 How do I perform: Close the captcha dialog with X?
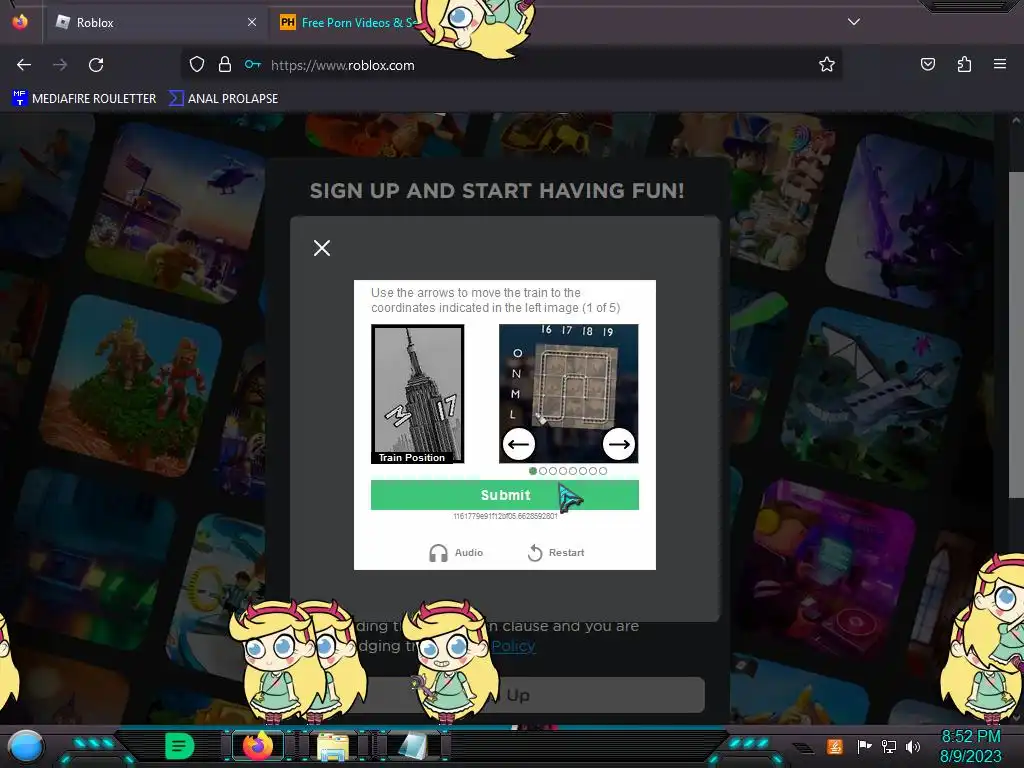point(322,248)
